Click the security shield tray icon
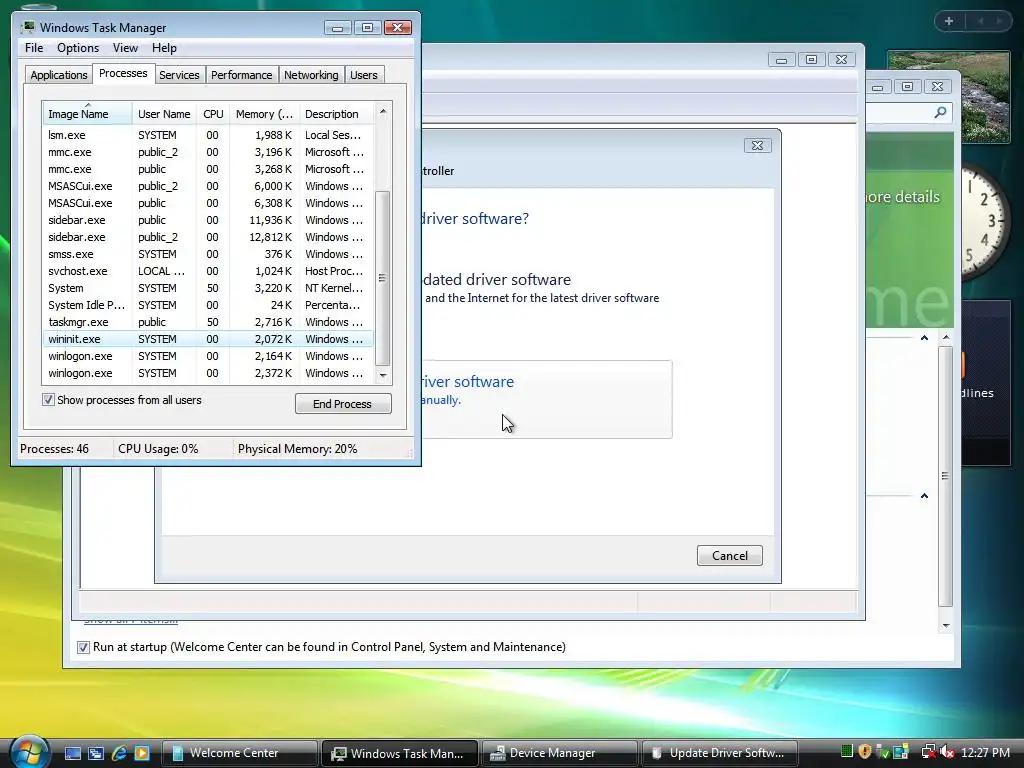The height and width of the screenshot is (768, 1024). tap(865, 752)
